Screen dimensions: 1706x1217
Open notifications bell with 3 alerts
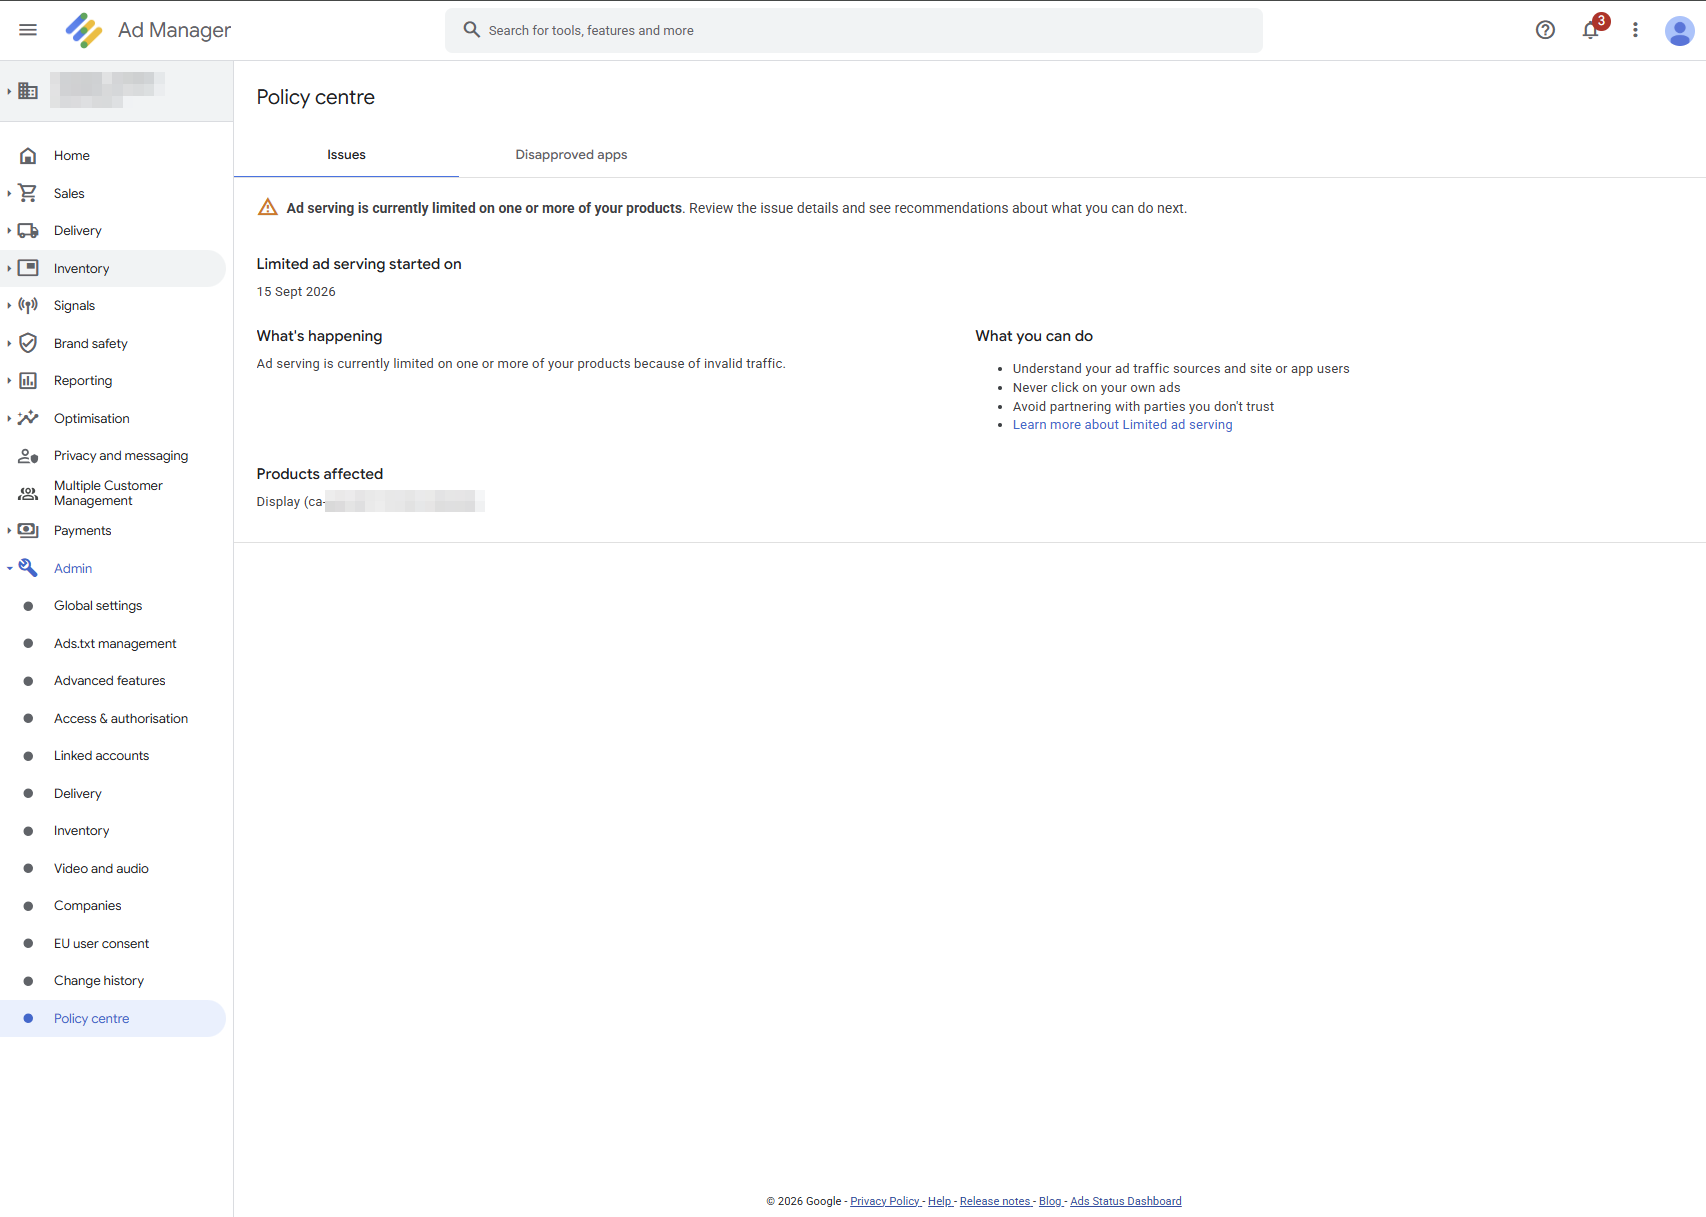coord(1591,30)
